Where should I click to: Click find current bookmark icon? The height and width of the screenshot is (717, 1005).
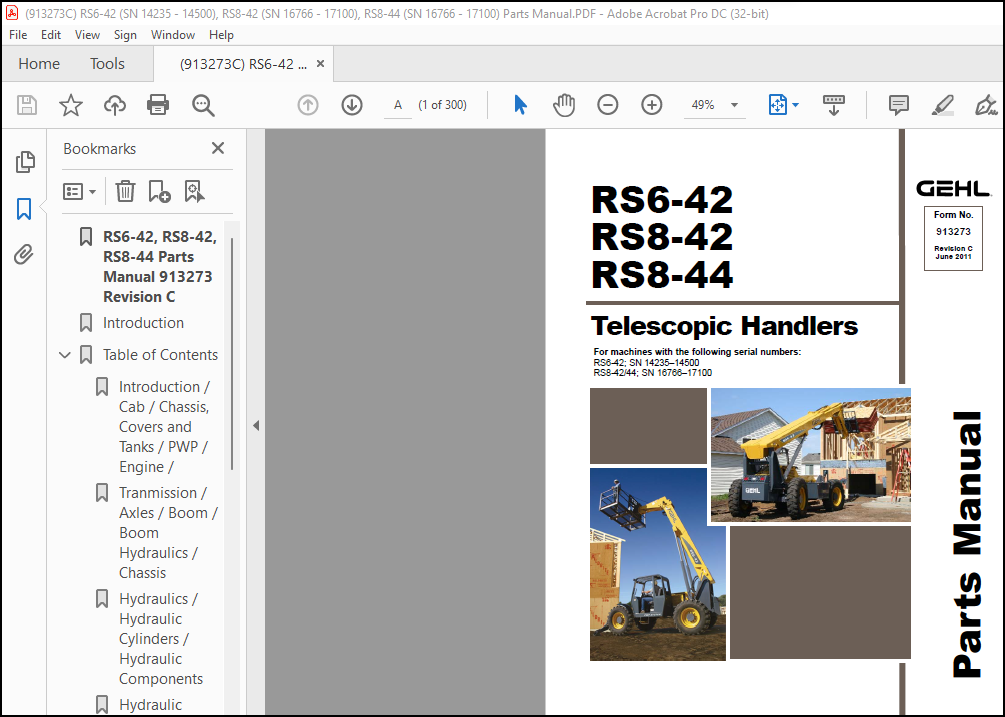click(x=194, y=191)
